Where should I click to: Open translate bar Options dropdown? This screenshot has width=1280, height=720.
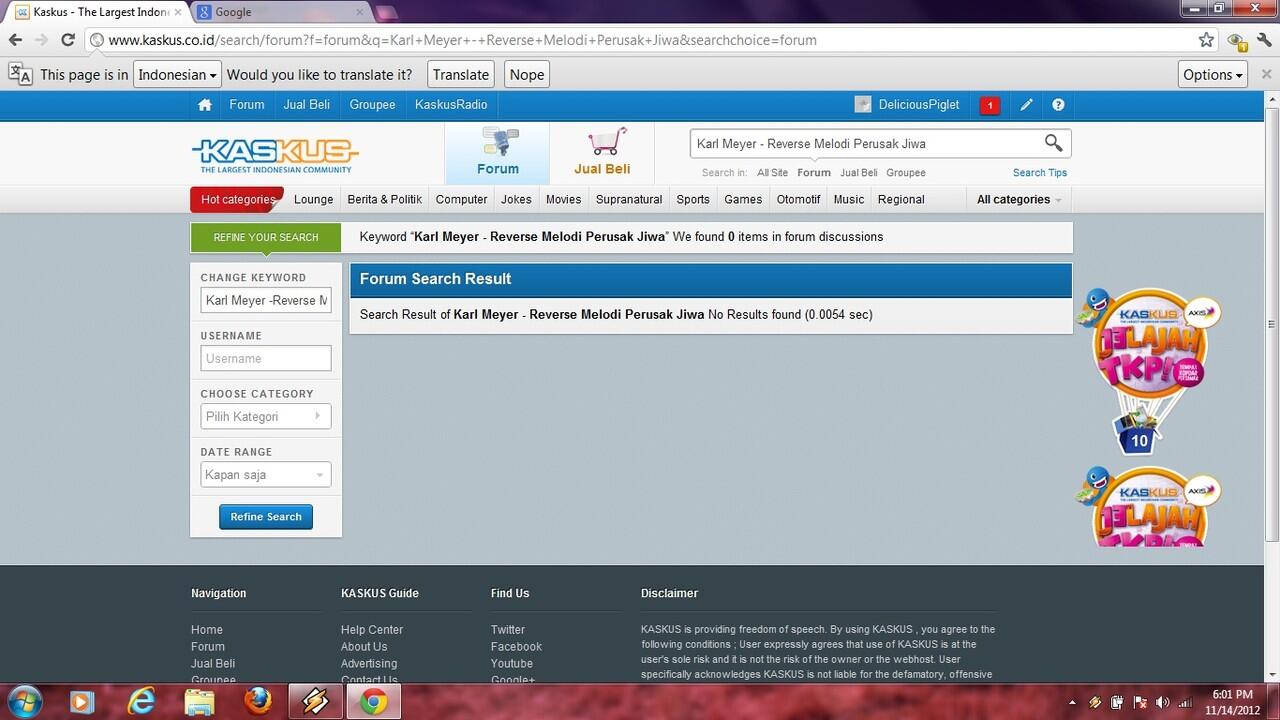(x=1213, y=75)
